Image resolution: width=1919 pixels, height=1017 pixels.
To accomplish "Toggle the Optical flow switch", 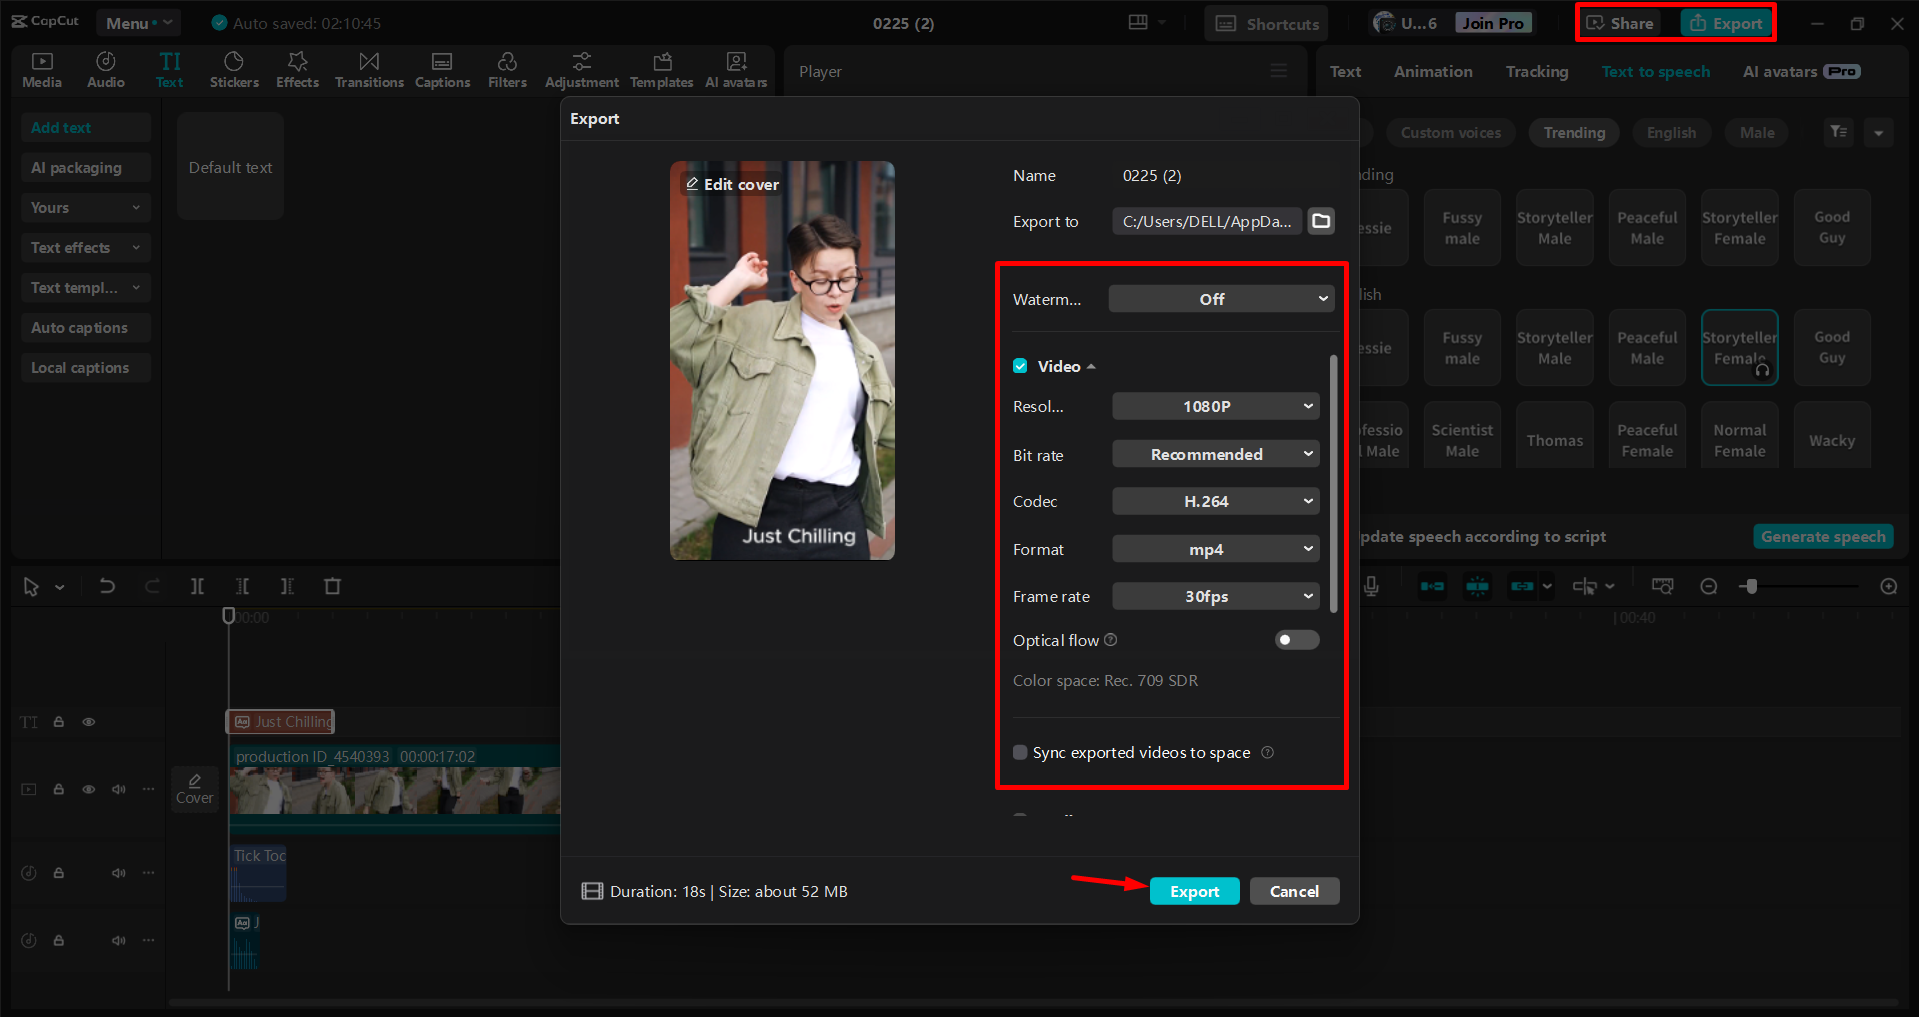I will (x=1297, y=640).
